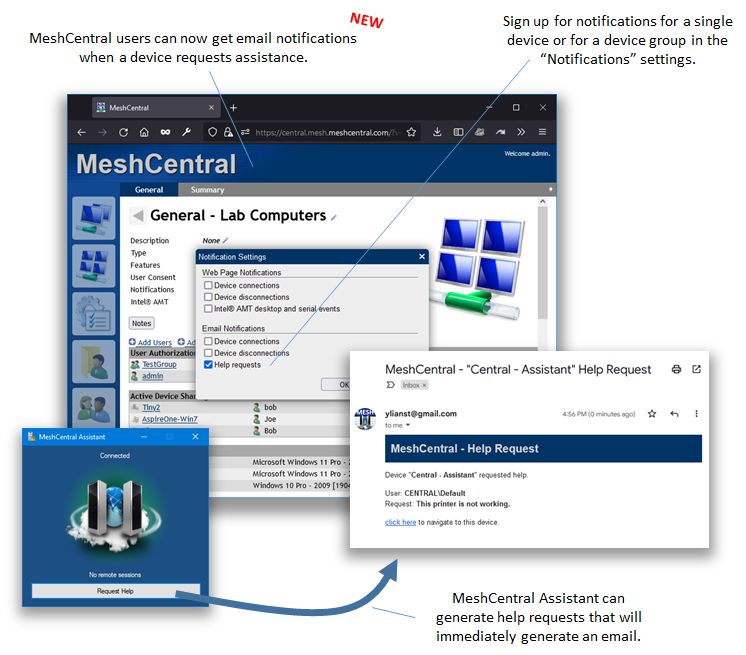Open the My Users sidebar icon
Viewport: 746px width, 655px height.
tap(94, 406)
